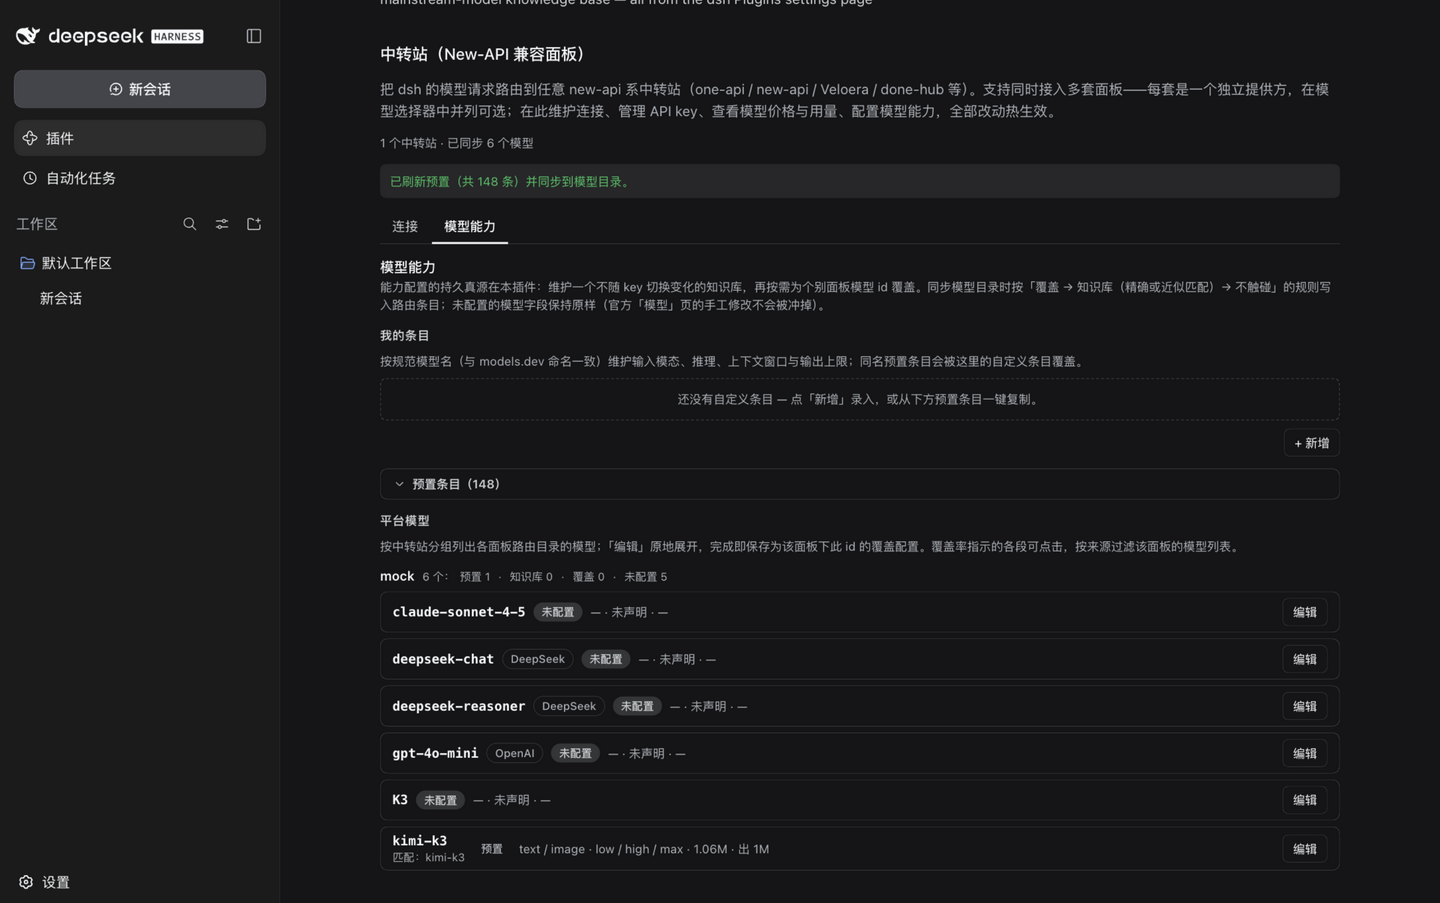1440x903 pixels.
Task: Click DeepSeek tag on deepseek-chat
Action: pyautogui.click(x=537, y=659)
